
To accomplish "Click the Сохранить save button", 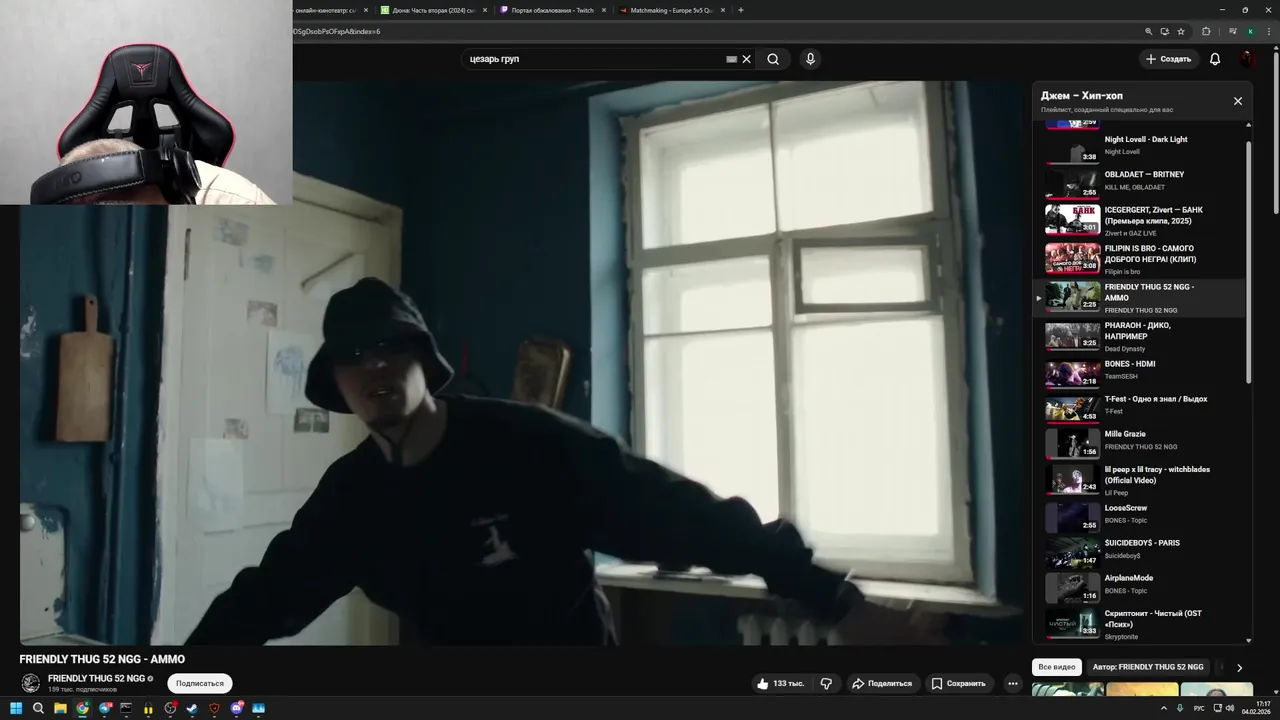I will (x=959, y=683).
